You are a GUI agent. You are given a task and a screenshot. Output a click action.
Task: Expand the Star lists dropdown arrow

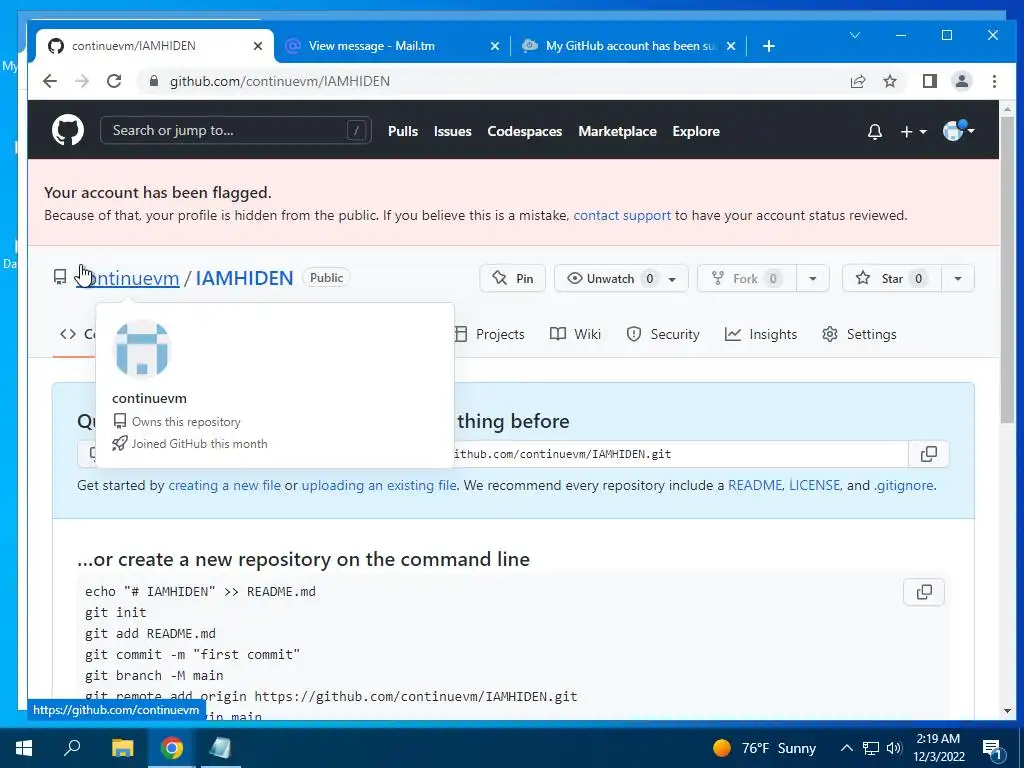click(957, 278)
